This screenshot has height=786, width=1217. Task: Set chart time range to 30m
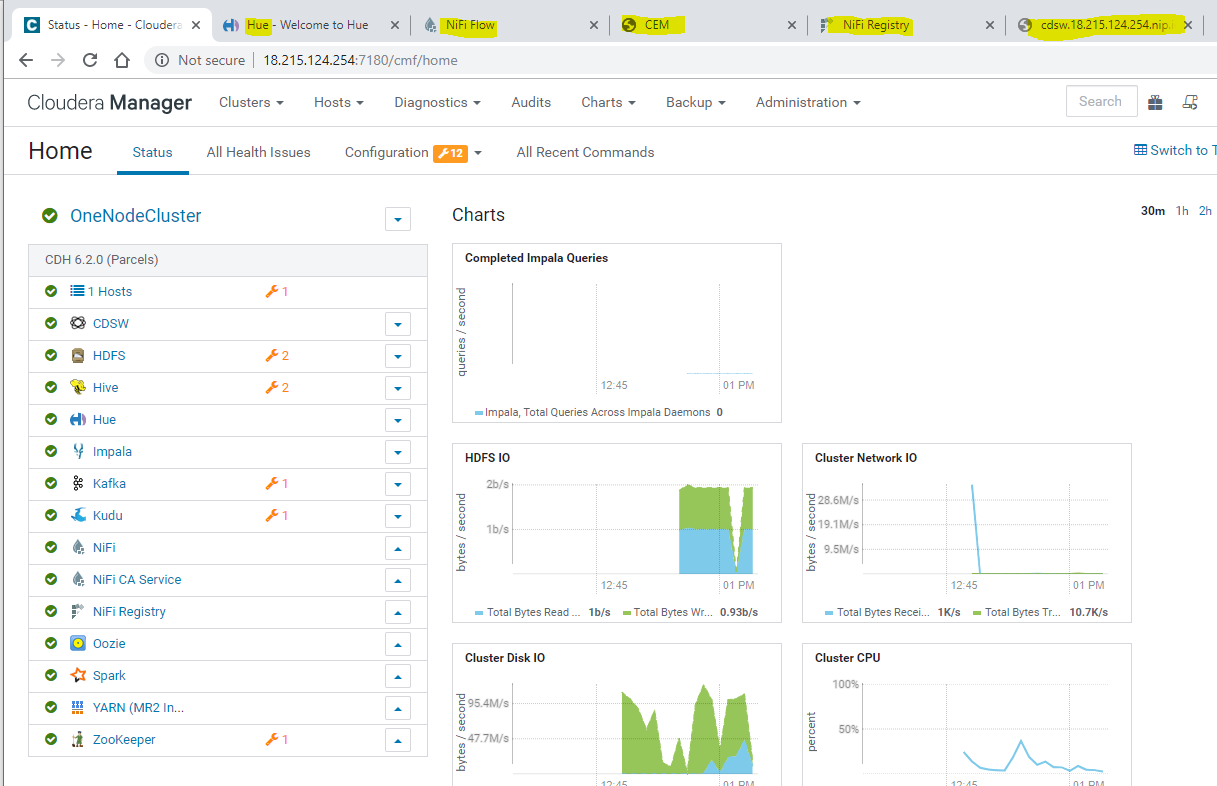(1153, 210)
